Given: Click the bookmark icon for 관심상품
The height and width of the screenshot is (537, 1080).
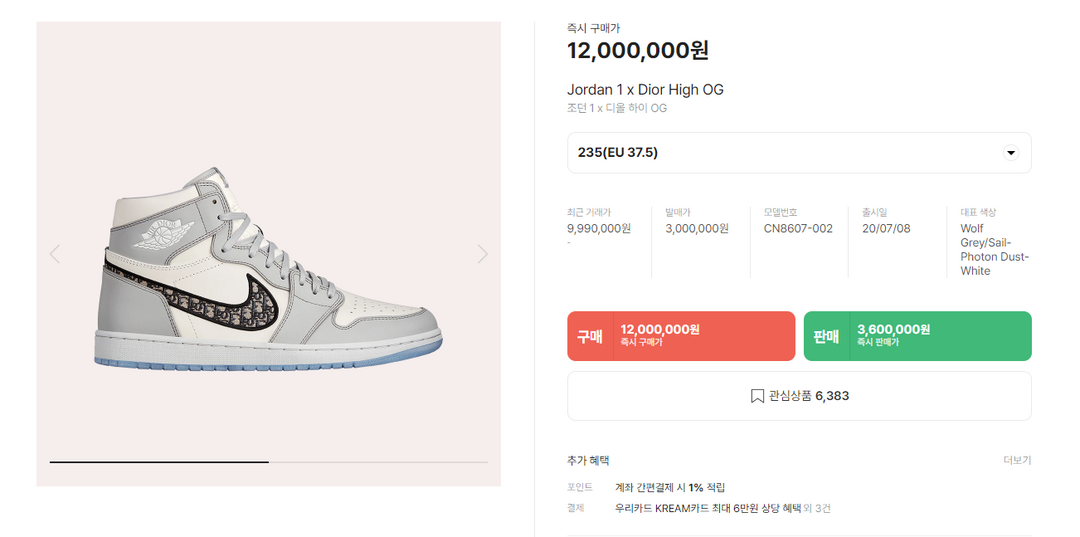Looking at the screenshot, I should (x=757, y=396).
